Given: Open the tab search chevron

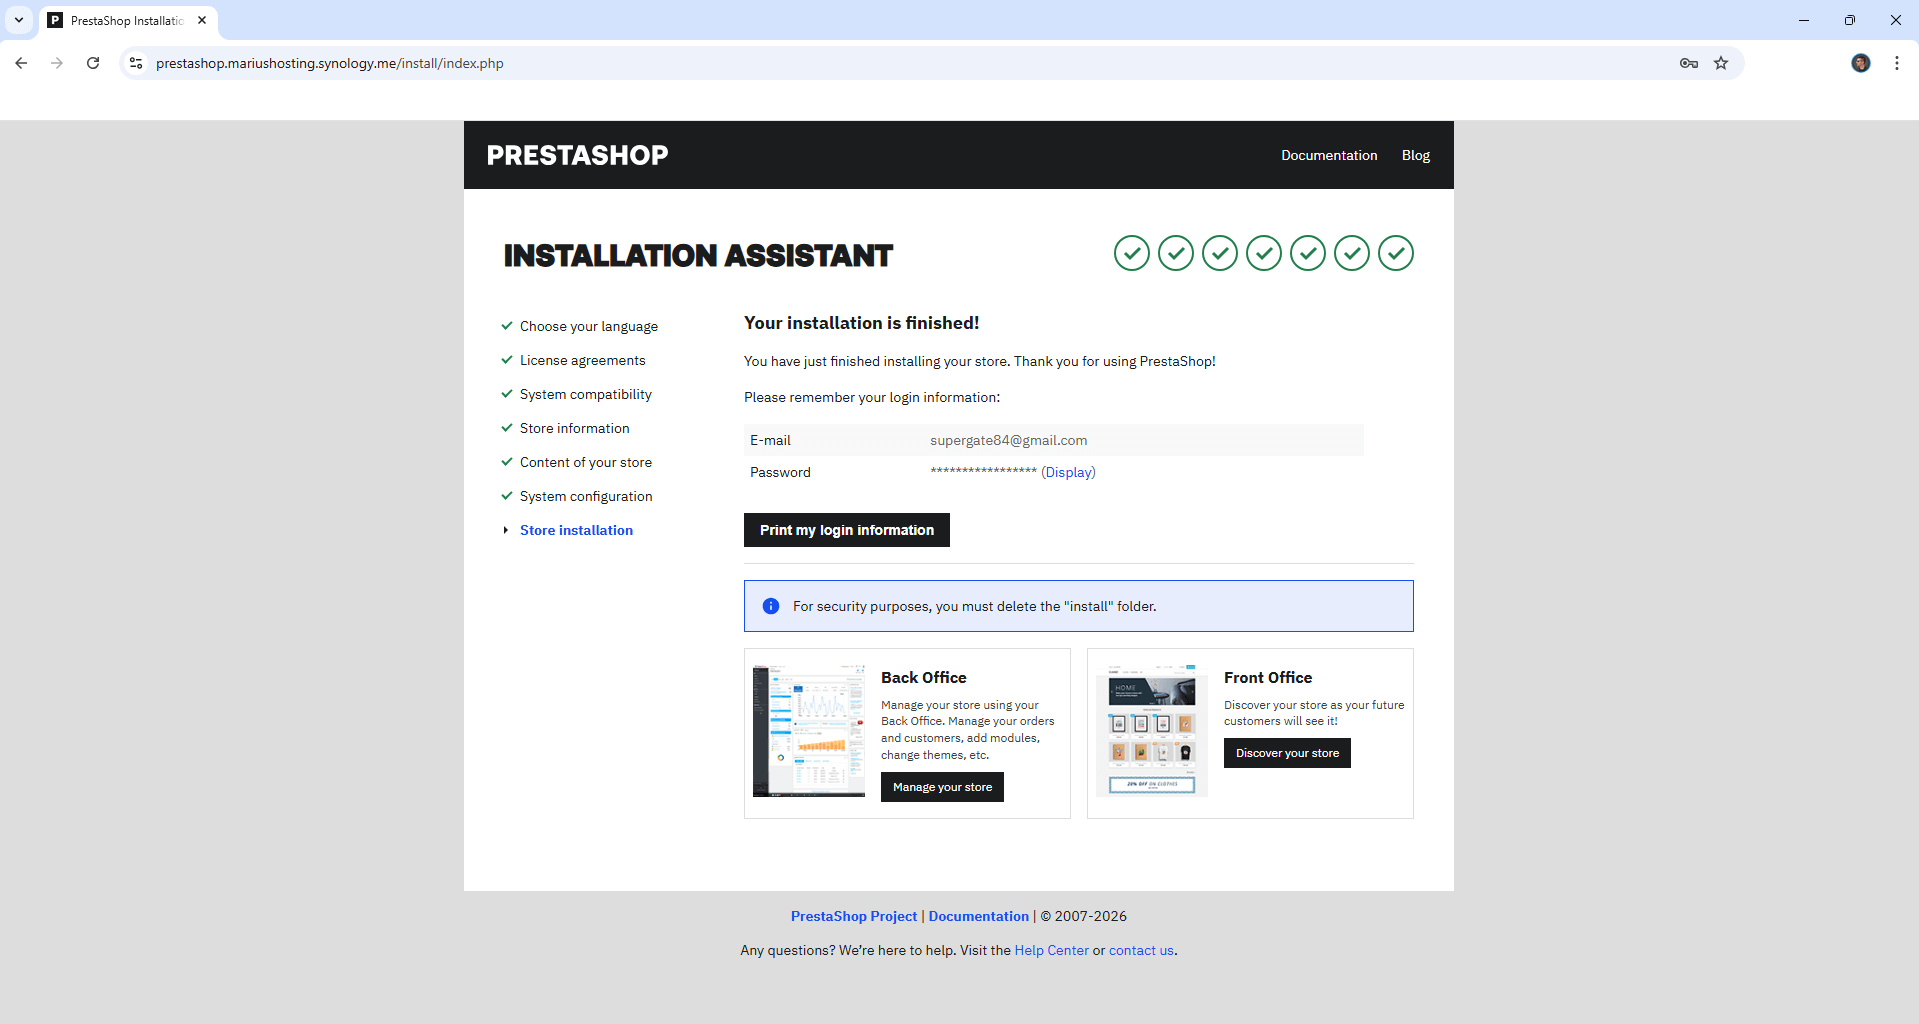Looking at the screenshot, I should [x=19, y=20].
